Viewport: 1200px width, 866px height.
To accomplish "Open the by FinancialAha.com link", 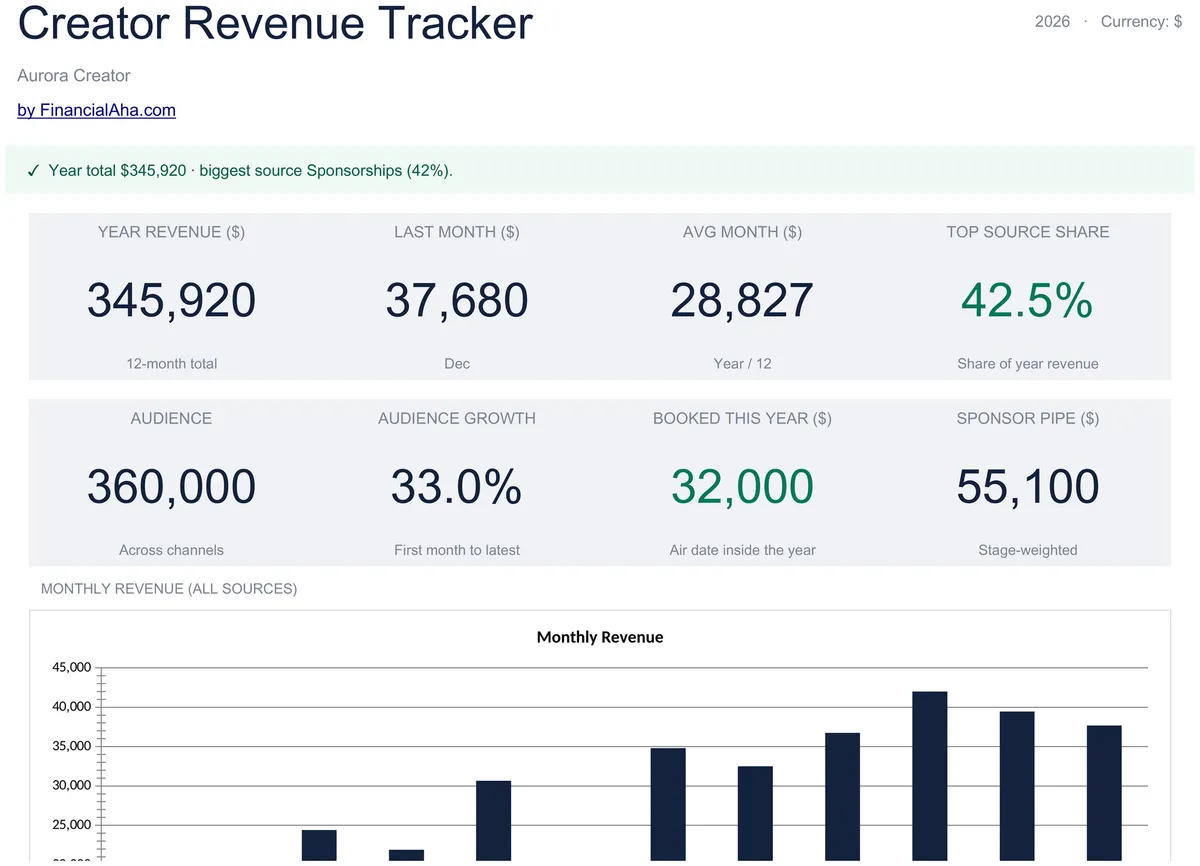I will (x=96, y=110).
